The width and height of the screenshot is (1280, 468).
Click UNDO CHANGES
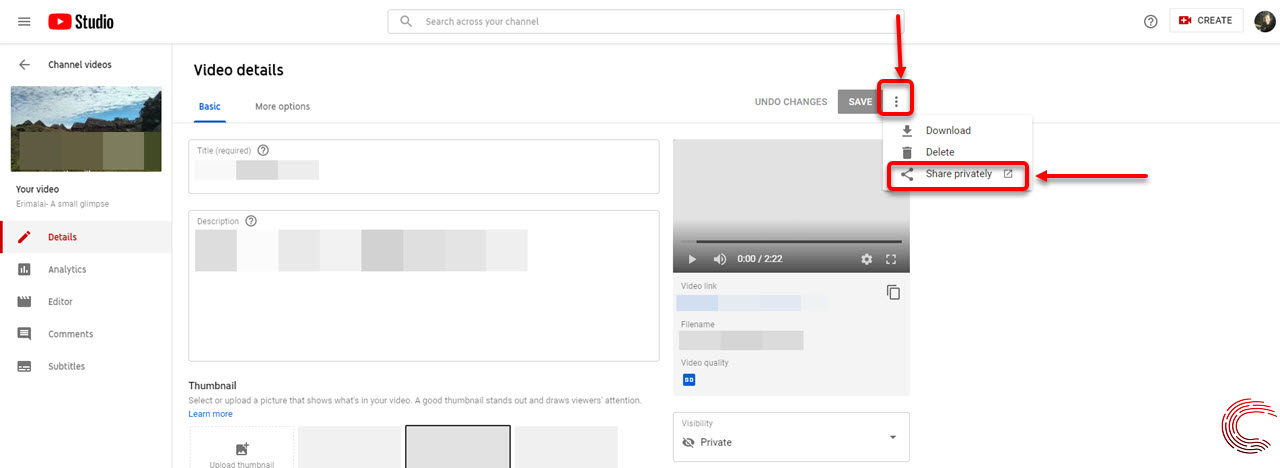coord(791,102)
